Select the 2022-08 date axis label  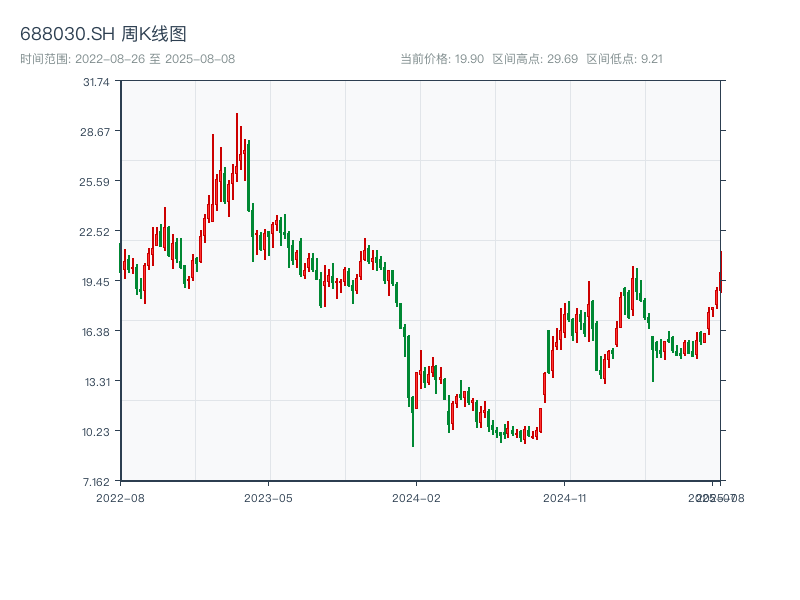tap(120, 497)
